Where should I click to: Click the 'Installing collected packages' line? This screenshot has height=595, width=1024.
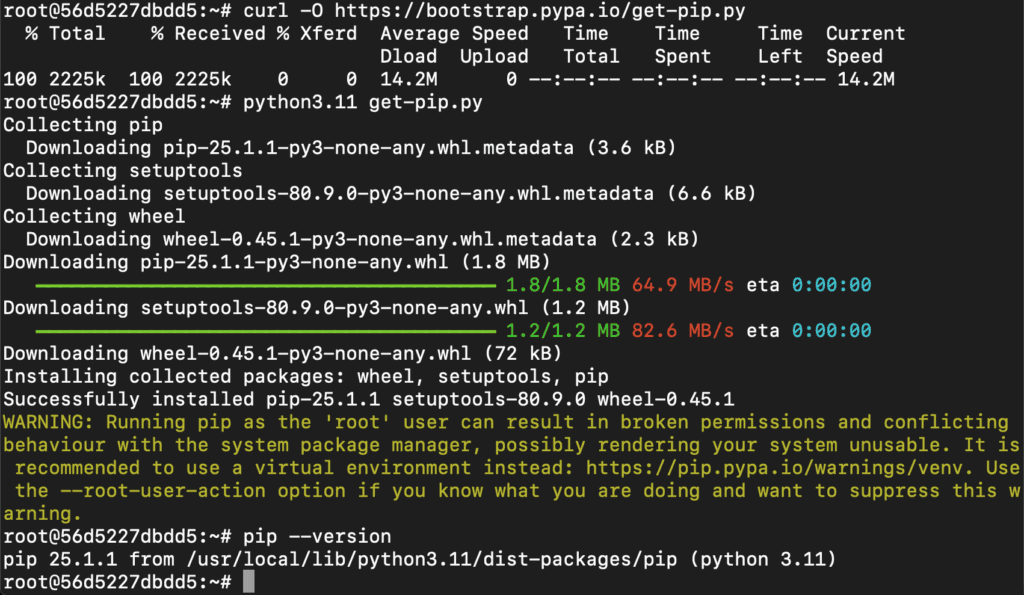click(x=306, y=377)
